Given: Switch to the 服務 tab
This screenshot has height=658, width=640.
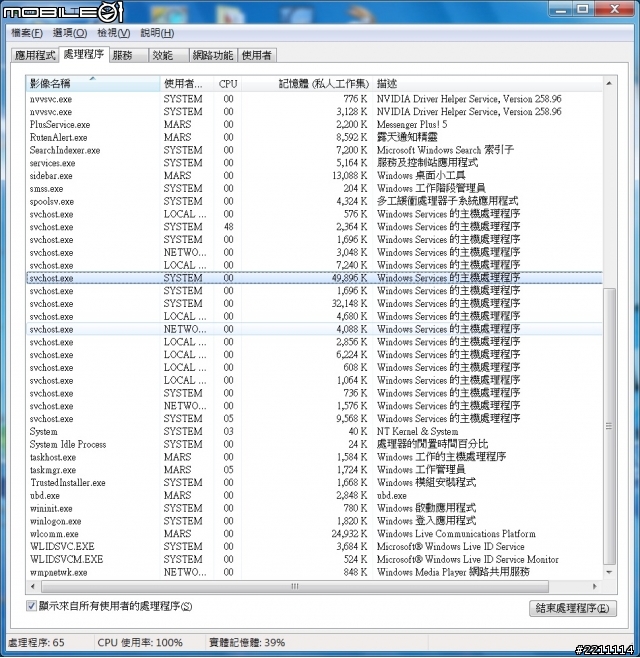Looking at the screenshot, I should (x=129, y=55).
